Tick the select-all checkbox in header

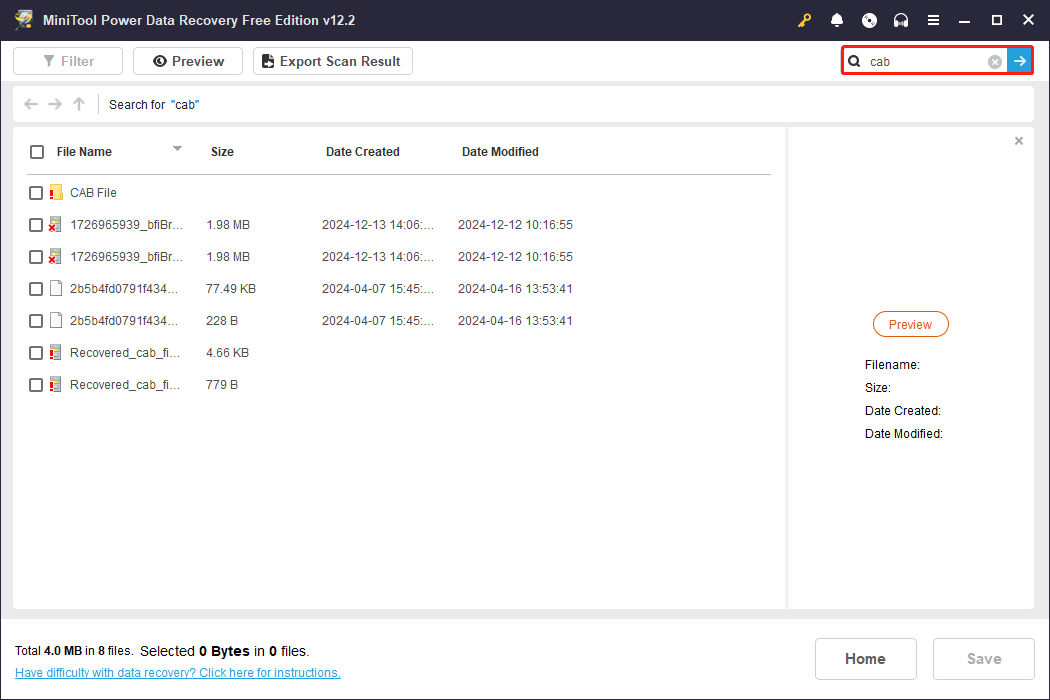coord(37,152)
